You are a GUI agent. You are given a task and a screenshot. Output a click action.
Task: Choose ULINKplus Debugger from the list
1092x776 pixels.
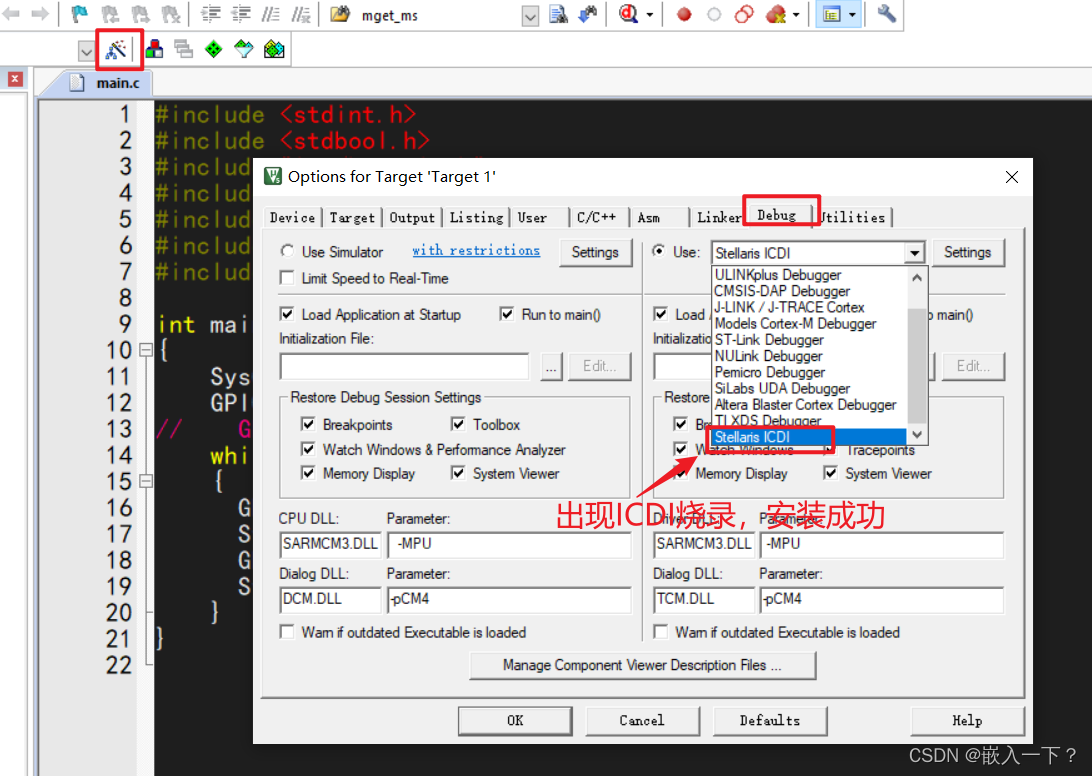(777, 274)
